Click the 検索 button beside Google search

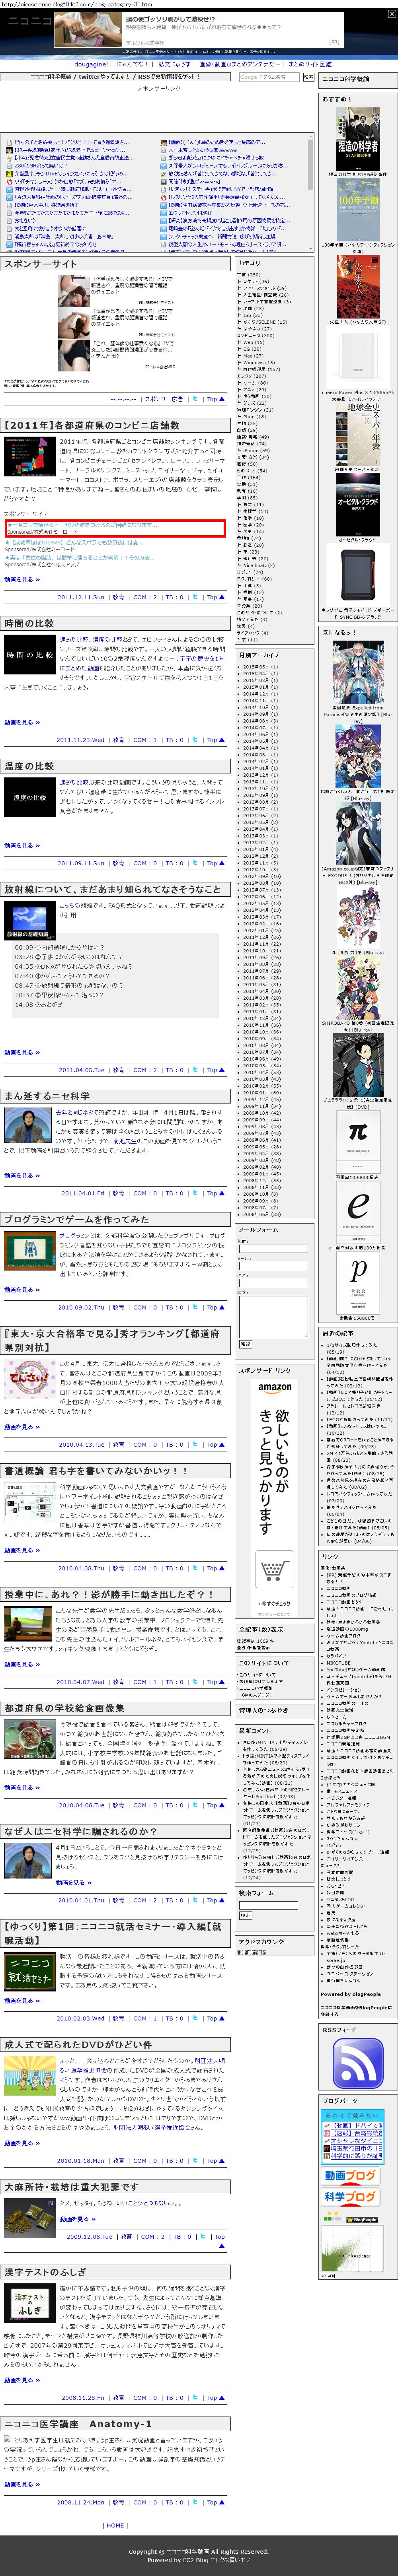pyautogui.click(x=309, y=77)
